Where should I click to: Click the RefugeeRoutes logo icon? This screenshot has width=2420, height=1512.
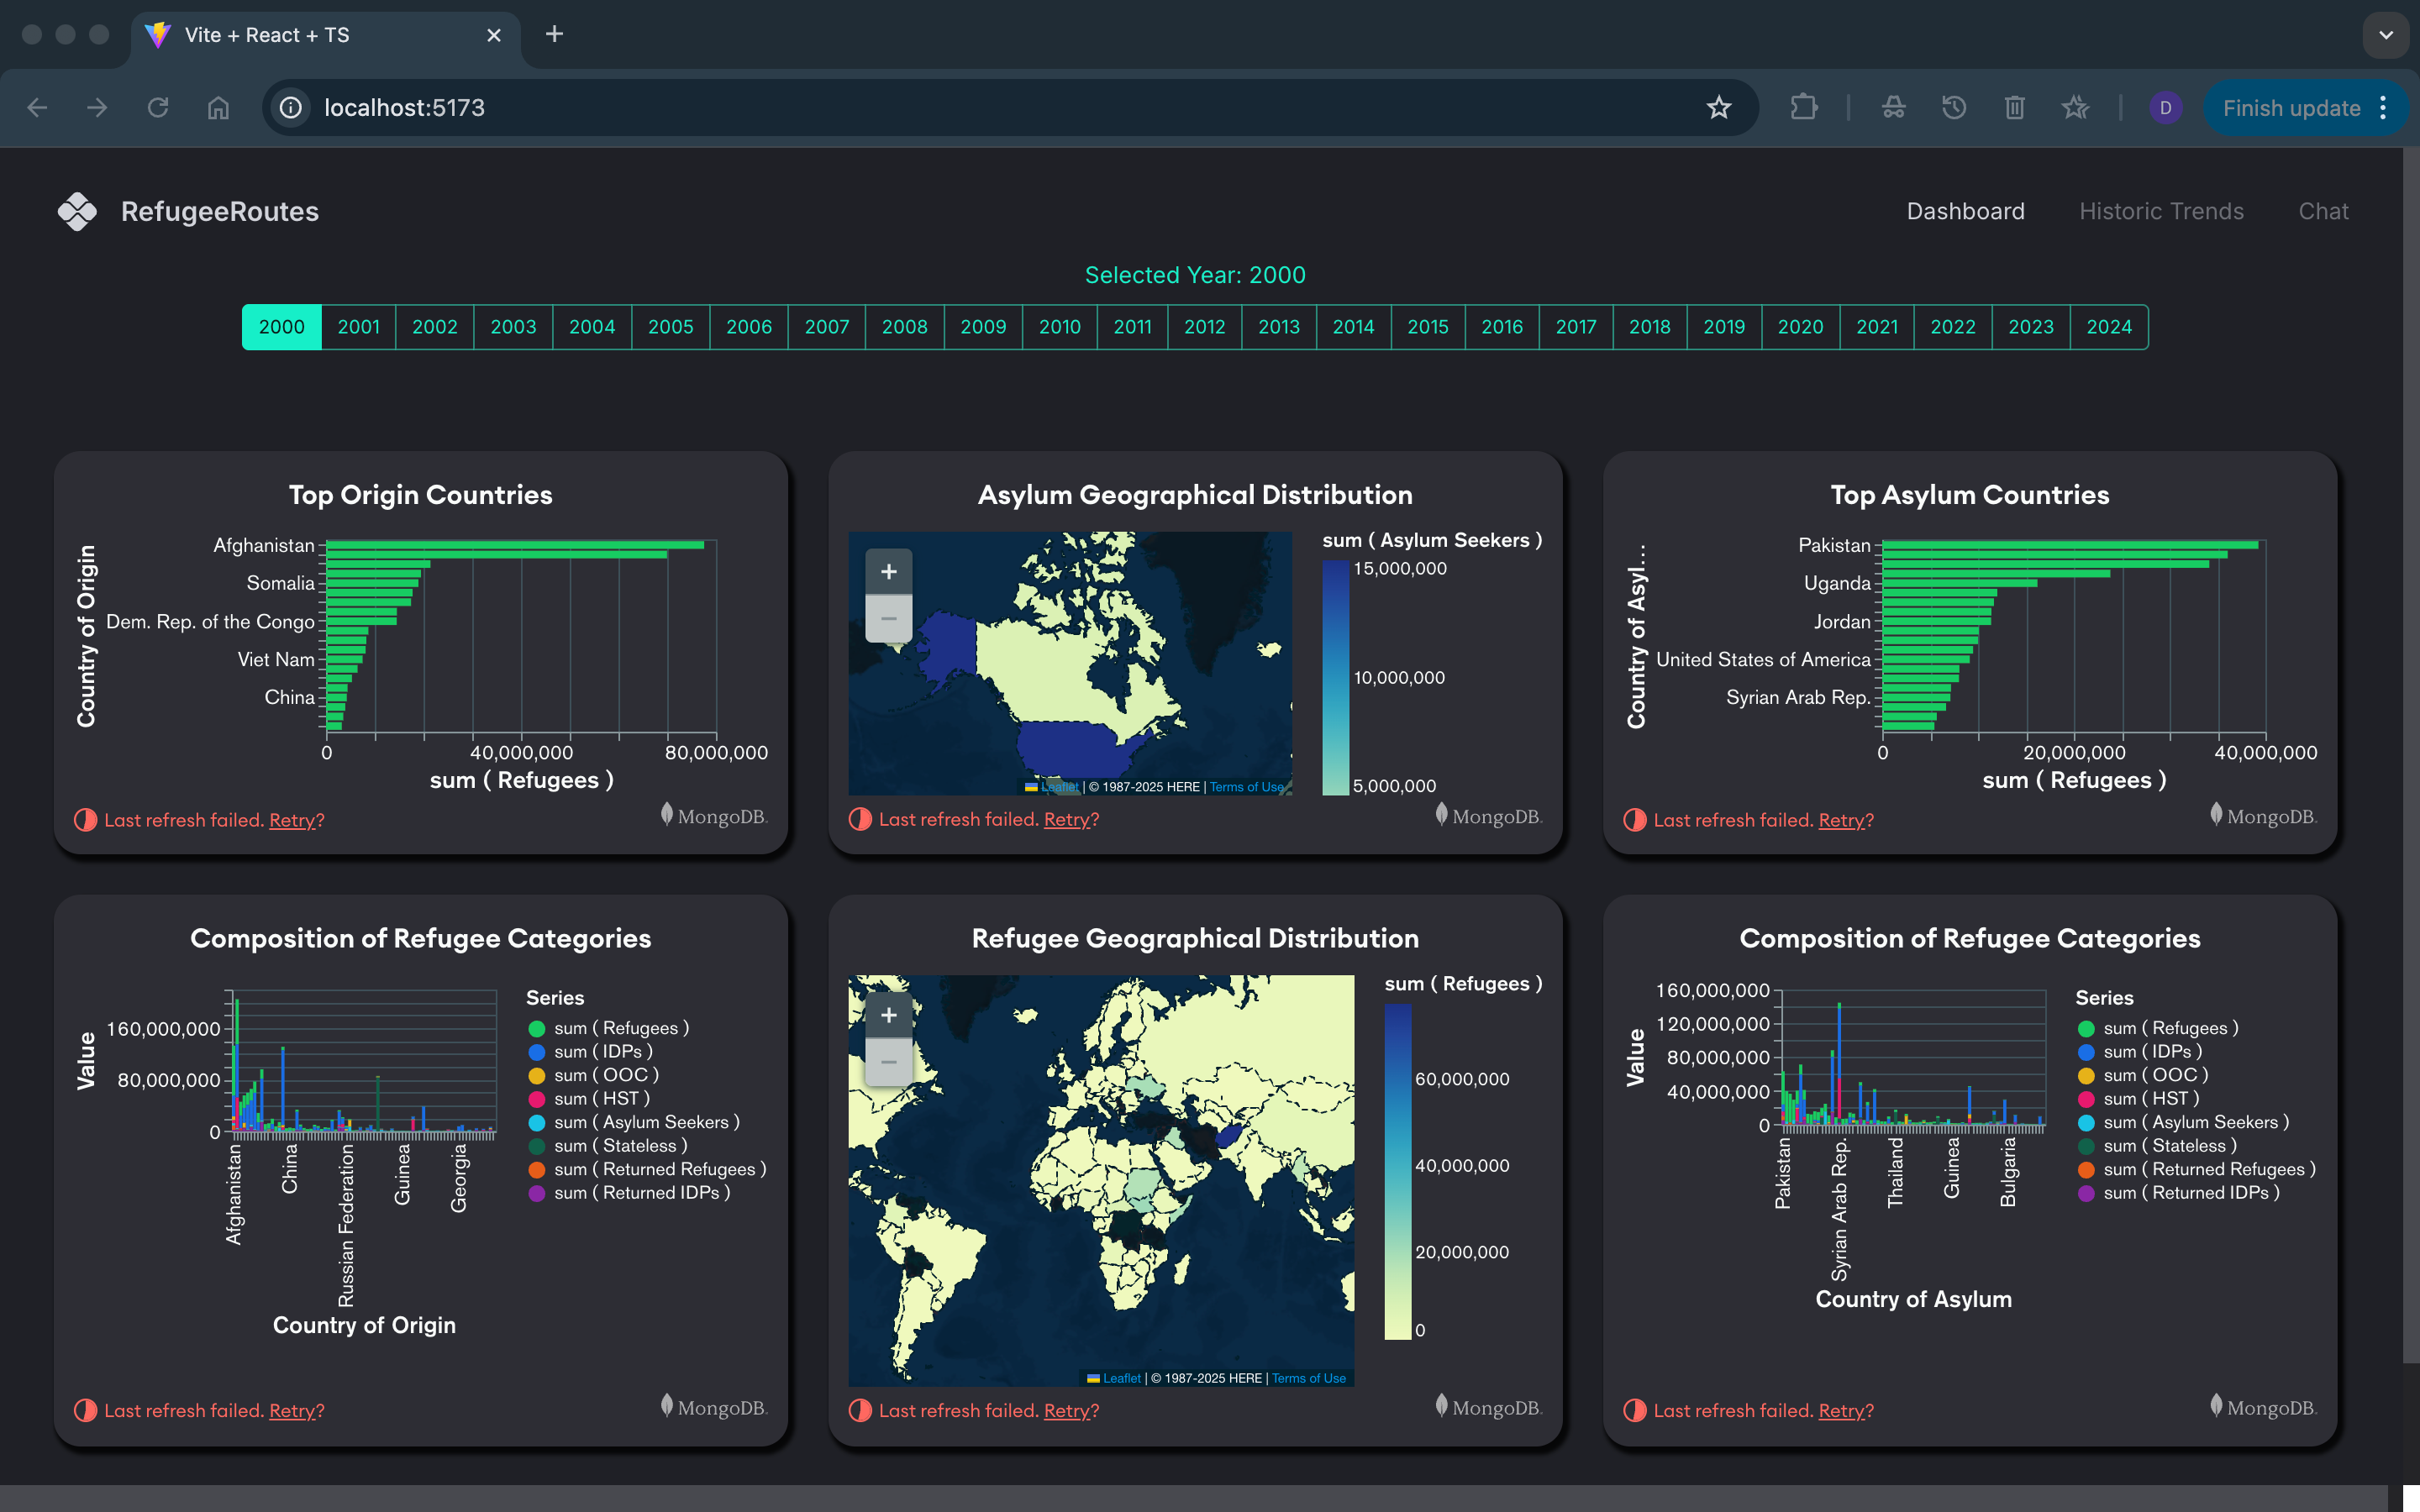point(77,211)
